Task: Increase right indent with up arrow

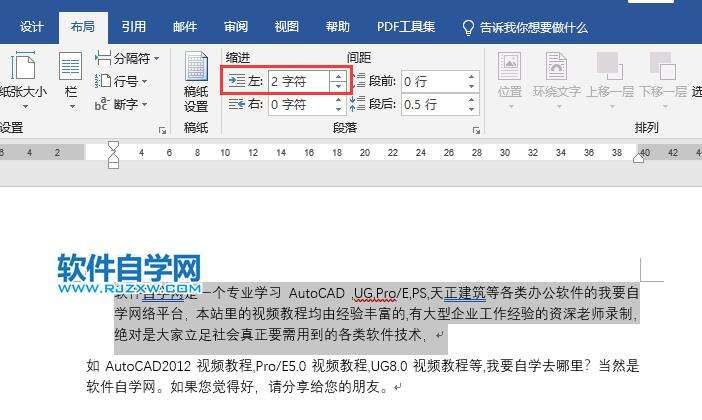Action: pos(338,100)
